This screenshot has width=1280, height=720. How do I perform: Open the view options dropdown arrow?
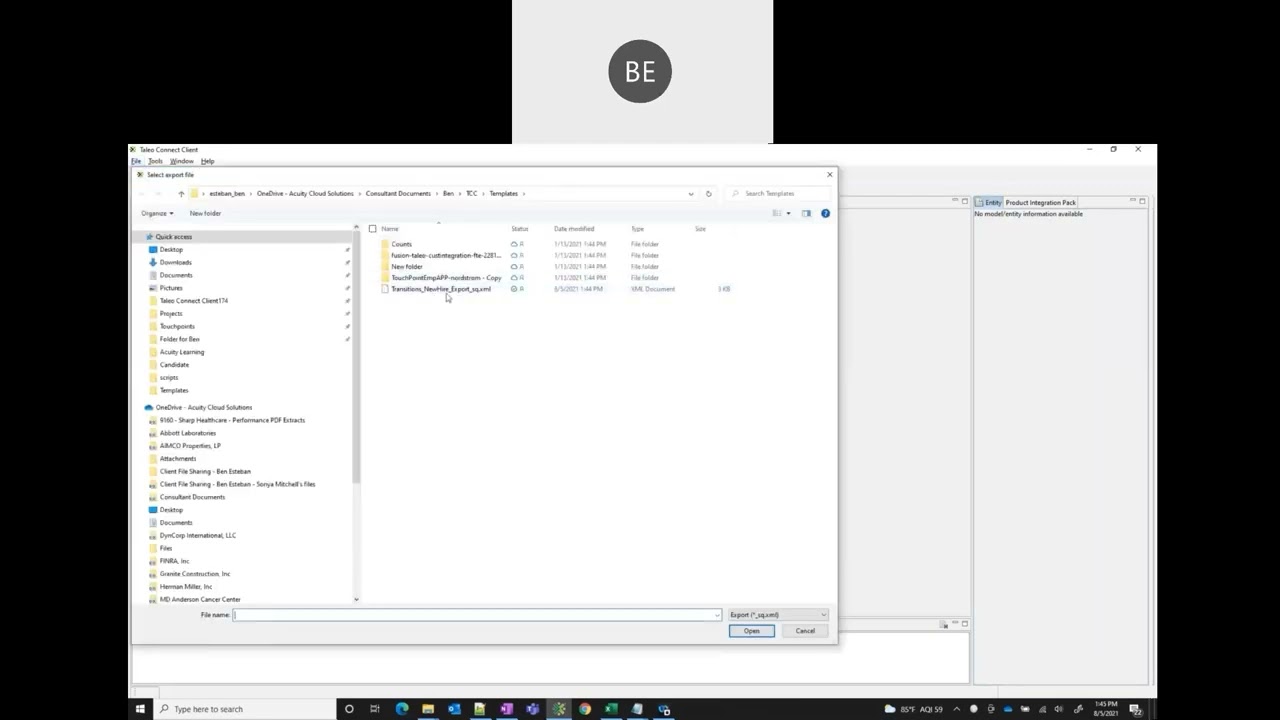tap(788, 213)
